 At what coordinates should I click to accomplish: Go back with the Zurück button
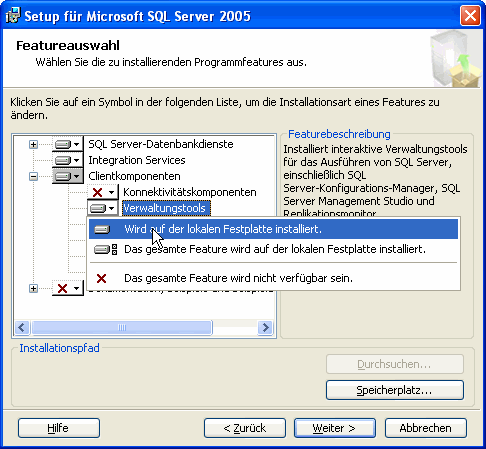coord(245,428)
